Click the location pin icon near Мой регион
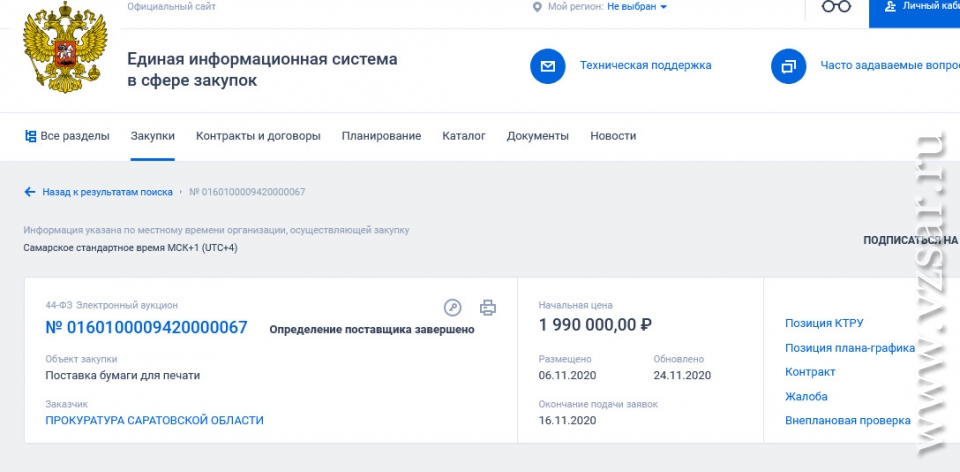This screenshot has height=472, width=960. point(538,7)
